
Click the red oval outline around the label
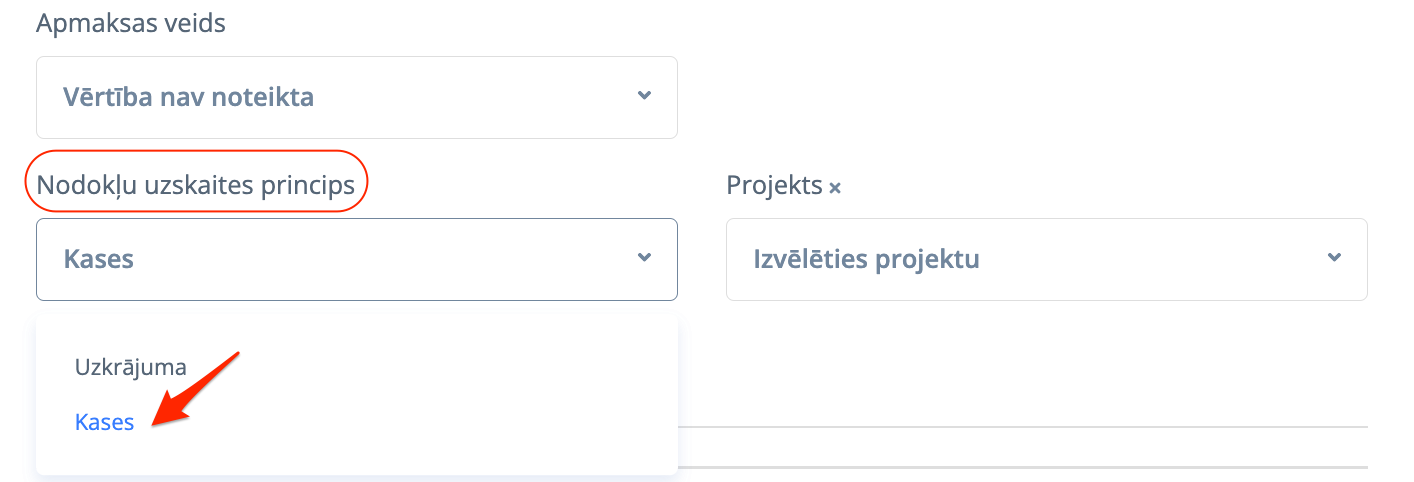pyautogui.click(x=28, y=182)
